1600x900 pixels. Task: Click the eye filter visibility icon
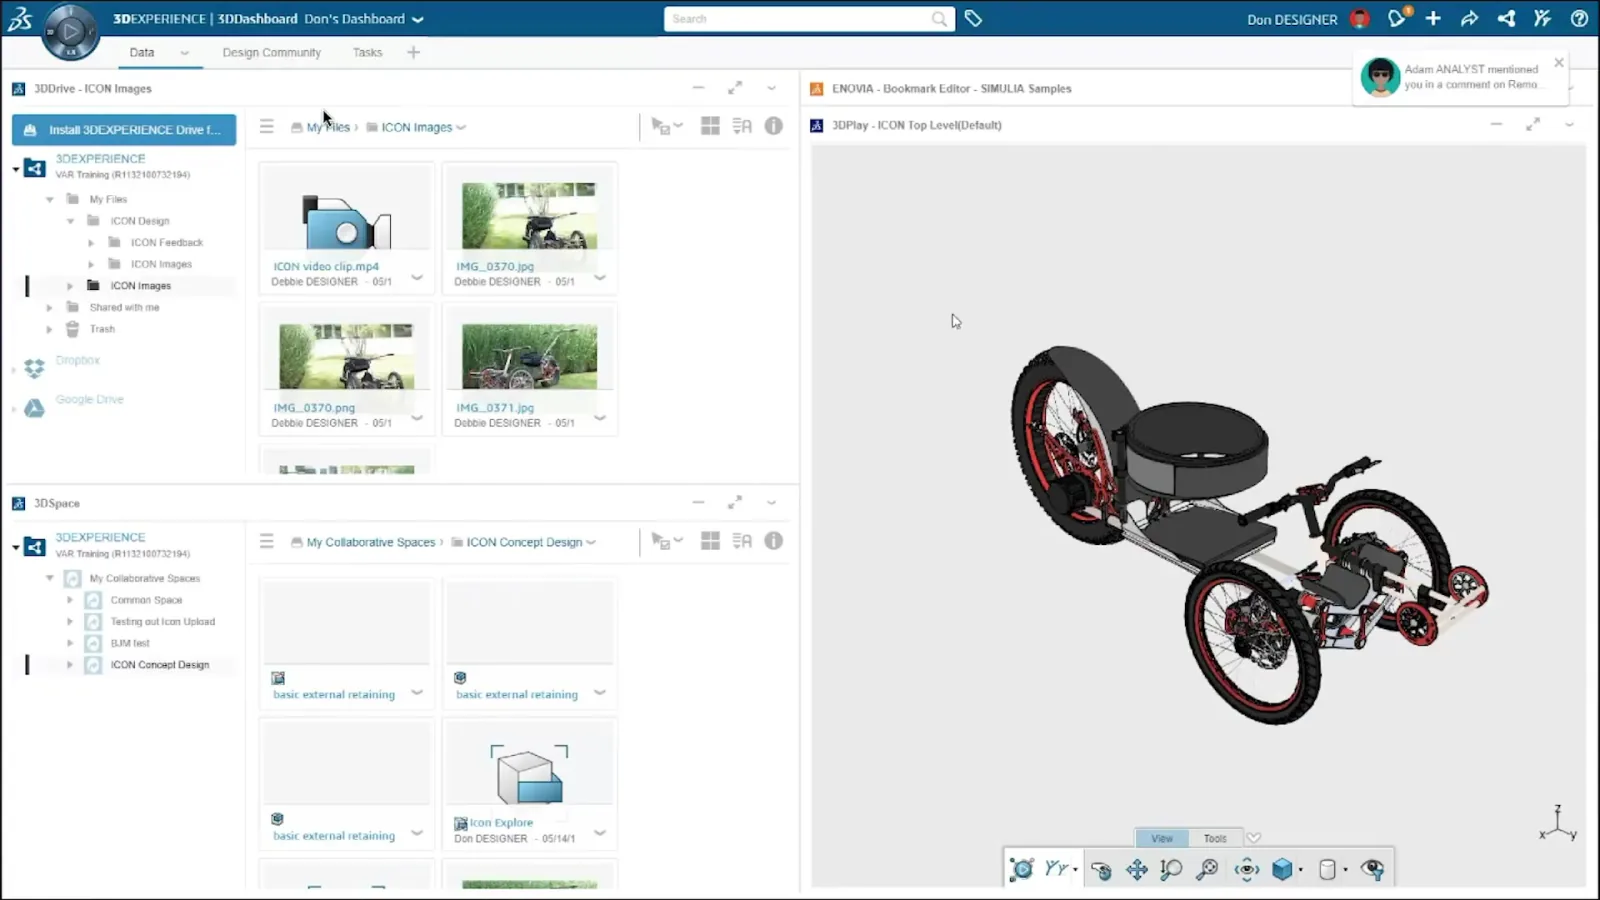(1373, 869)
